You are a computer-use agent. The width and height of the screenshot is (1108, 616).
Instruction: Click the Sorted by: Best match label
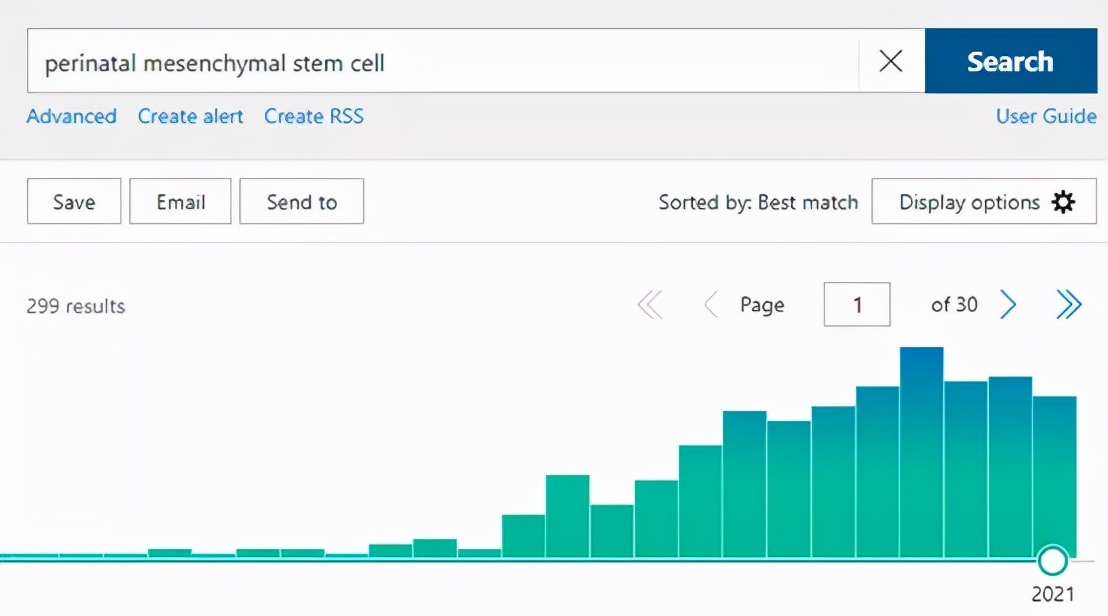[x=758, y=202]
